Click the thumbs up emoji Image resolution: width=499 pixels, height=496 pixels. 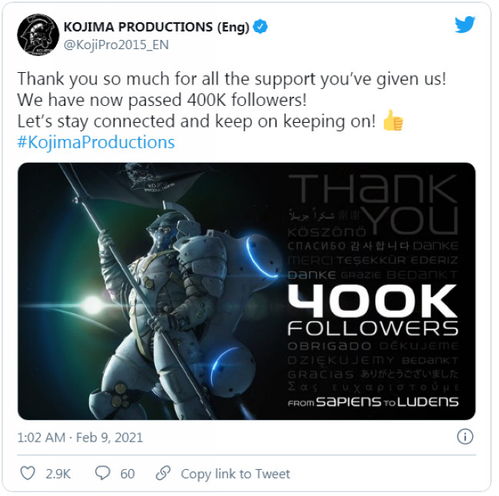(x=393, y=121)
